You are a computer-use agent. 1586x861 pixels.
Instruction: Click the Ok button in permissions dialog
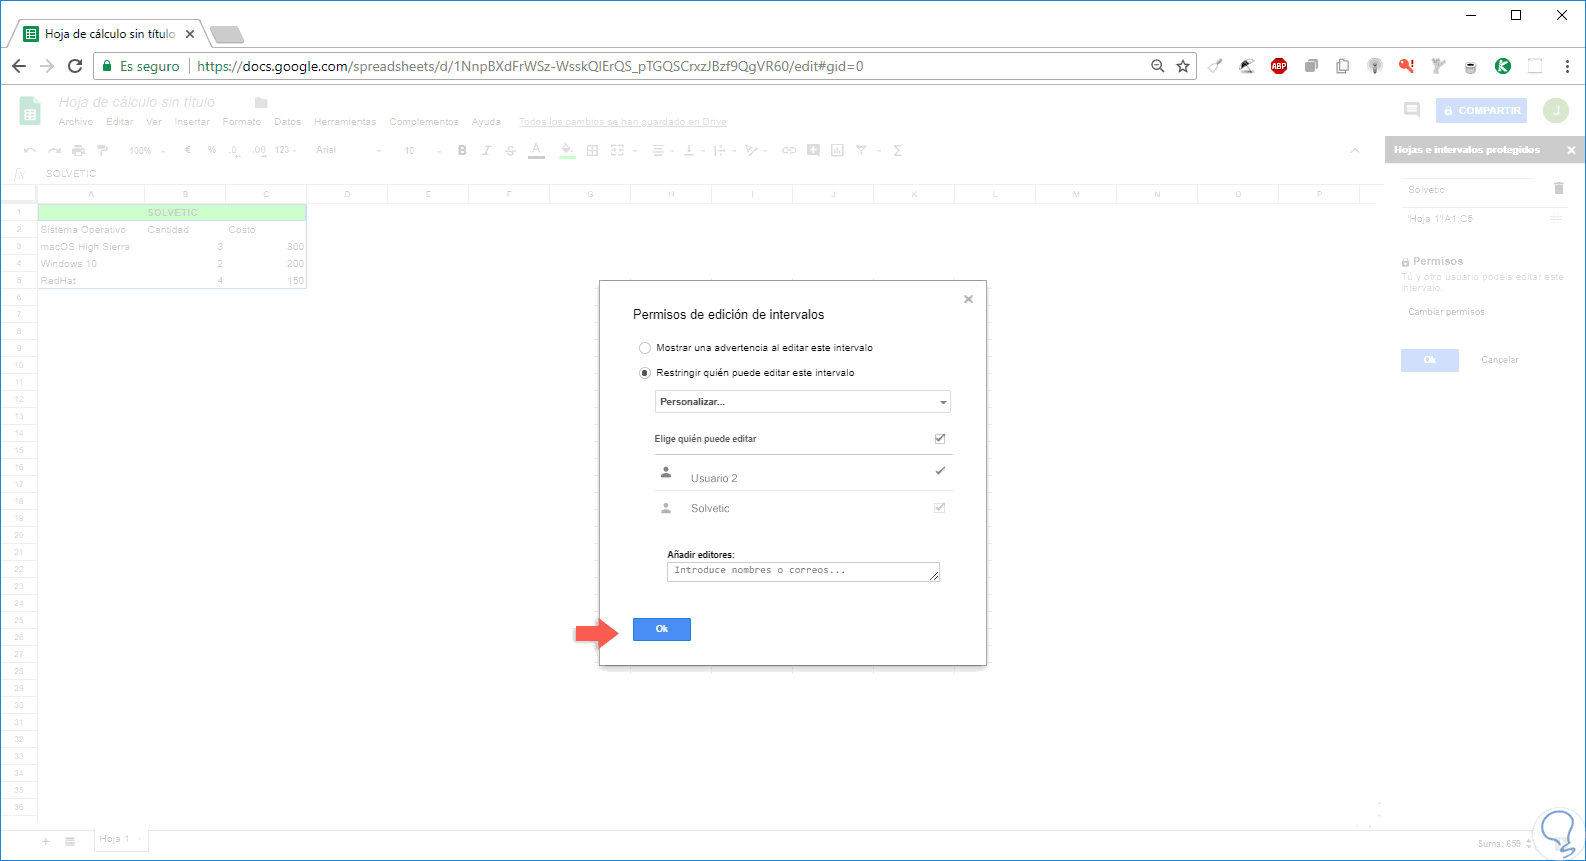[661, 629]
